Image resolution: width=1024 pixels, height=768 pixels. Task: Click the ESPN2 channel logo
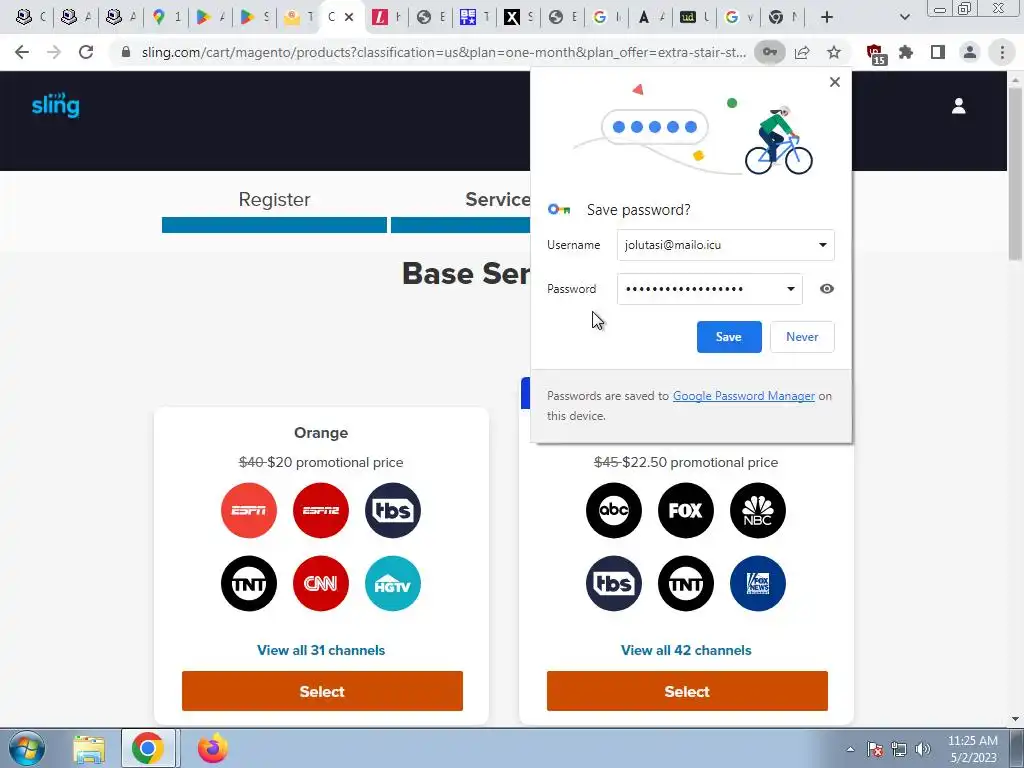point(321,511)
